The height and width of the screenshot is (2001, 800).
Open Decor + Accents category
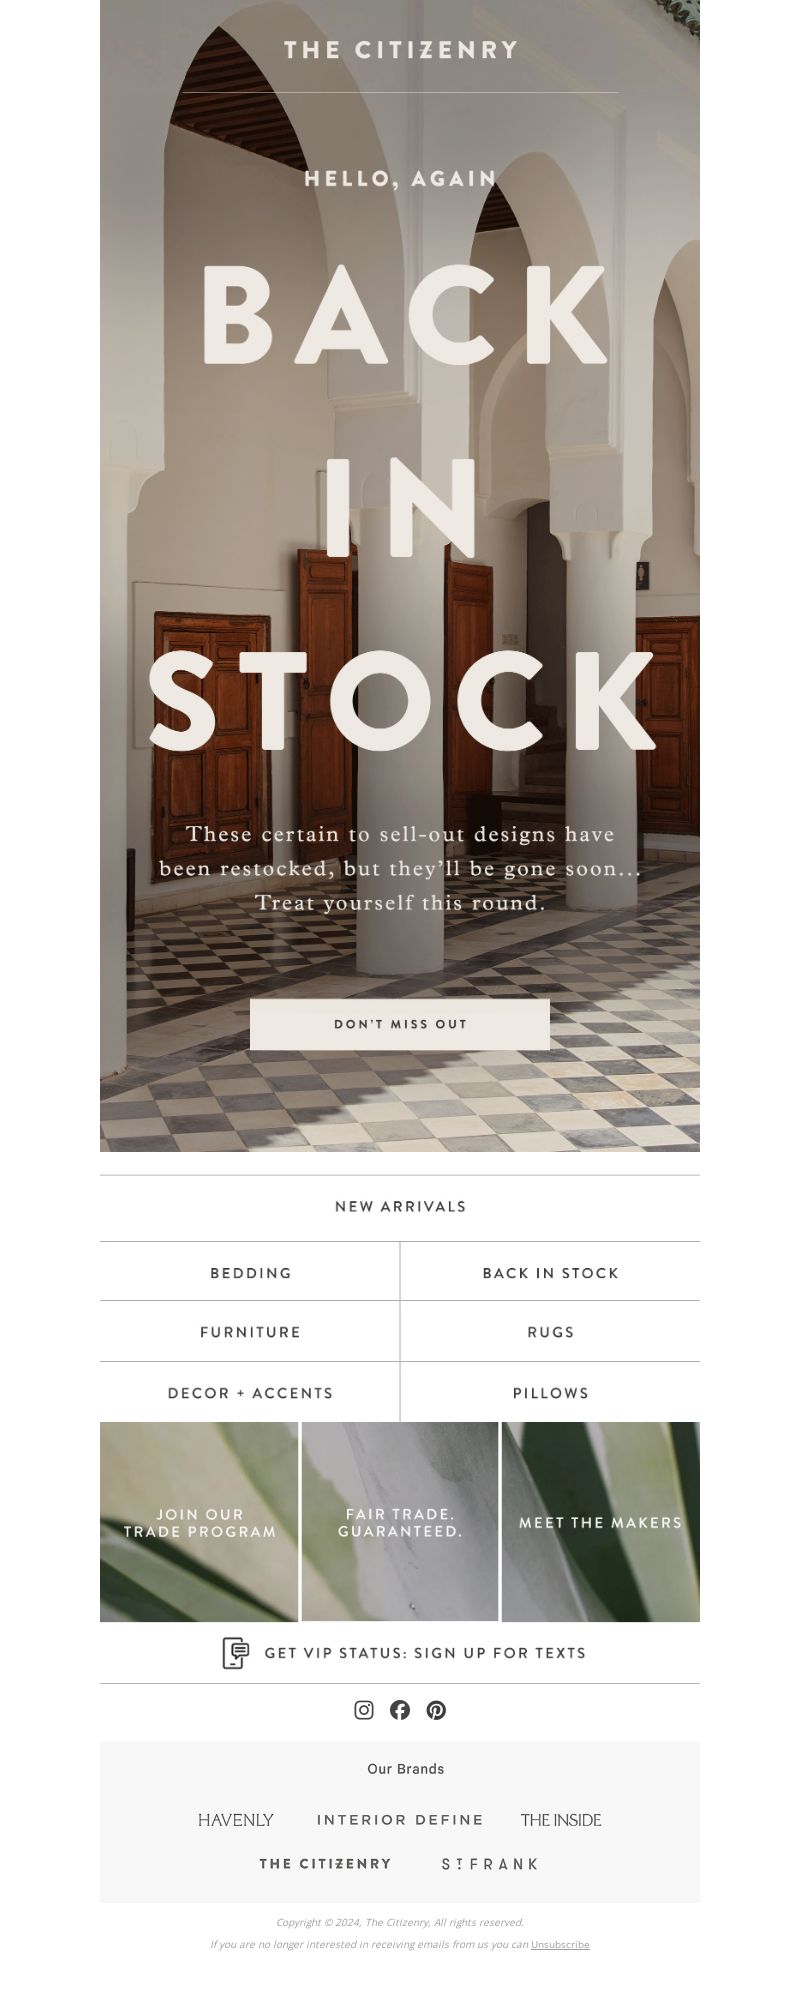tap(250, 1393)
